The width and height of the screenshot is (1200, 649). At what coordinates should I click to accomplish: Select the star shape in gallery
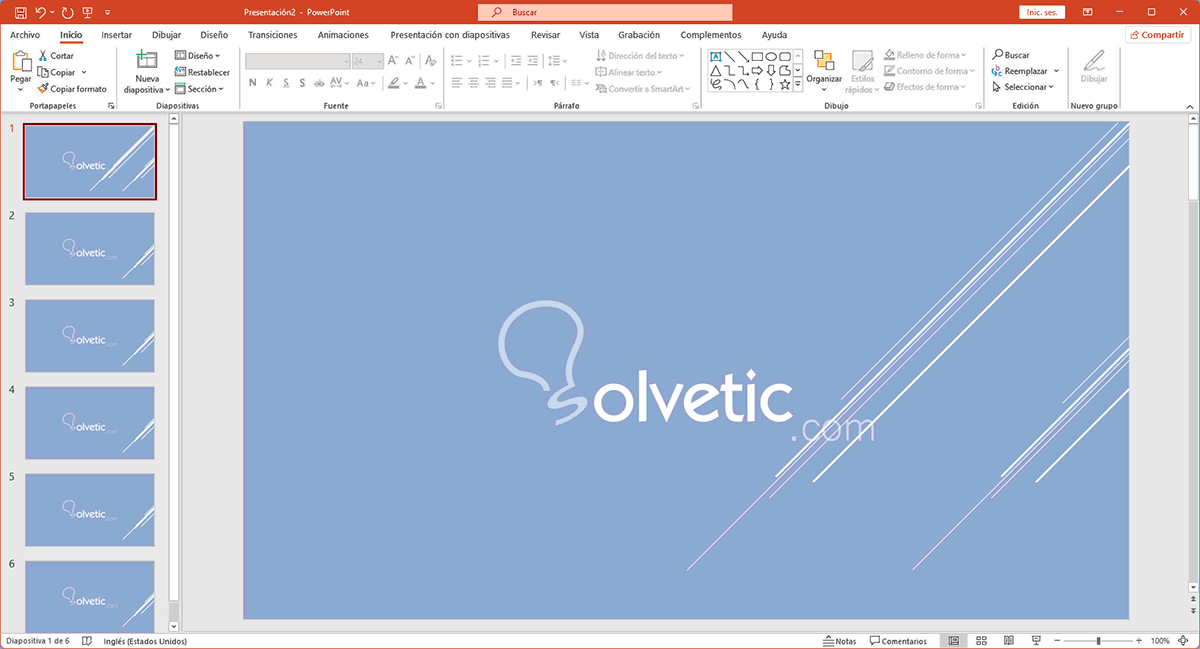click(785, 84)
